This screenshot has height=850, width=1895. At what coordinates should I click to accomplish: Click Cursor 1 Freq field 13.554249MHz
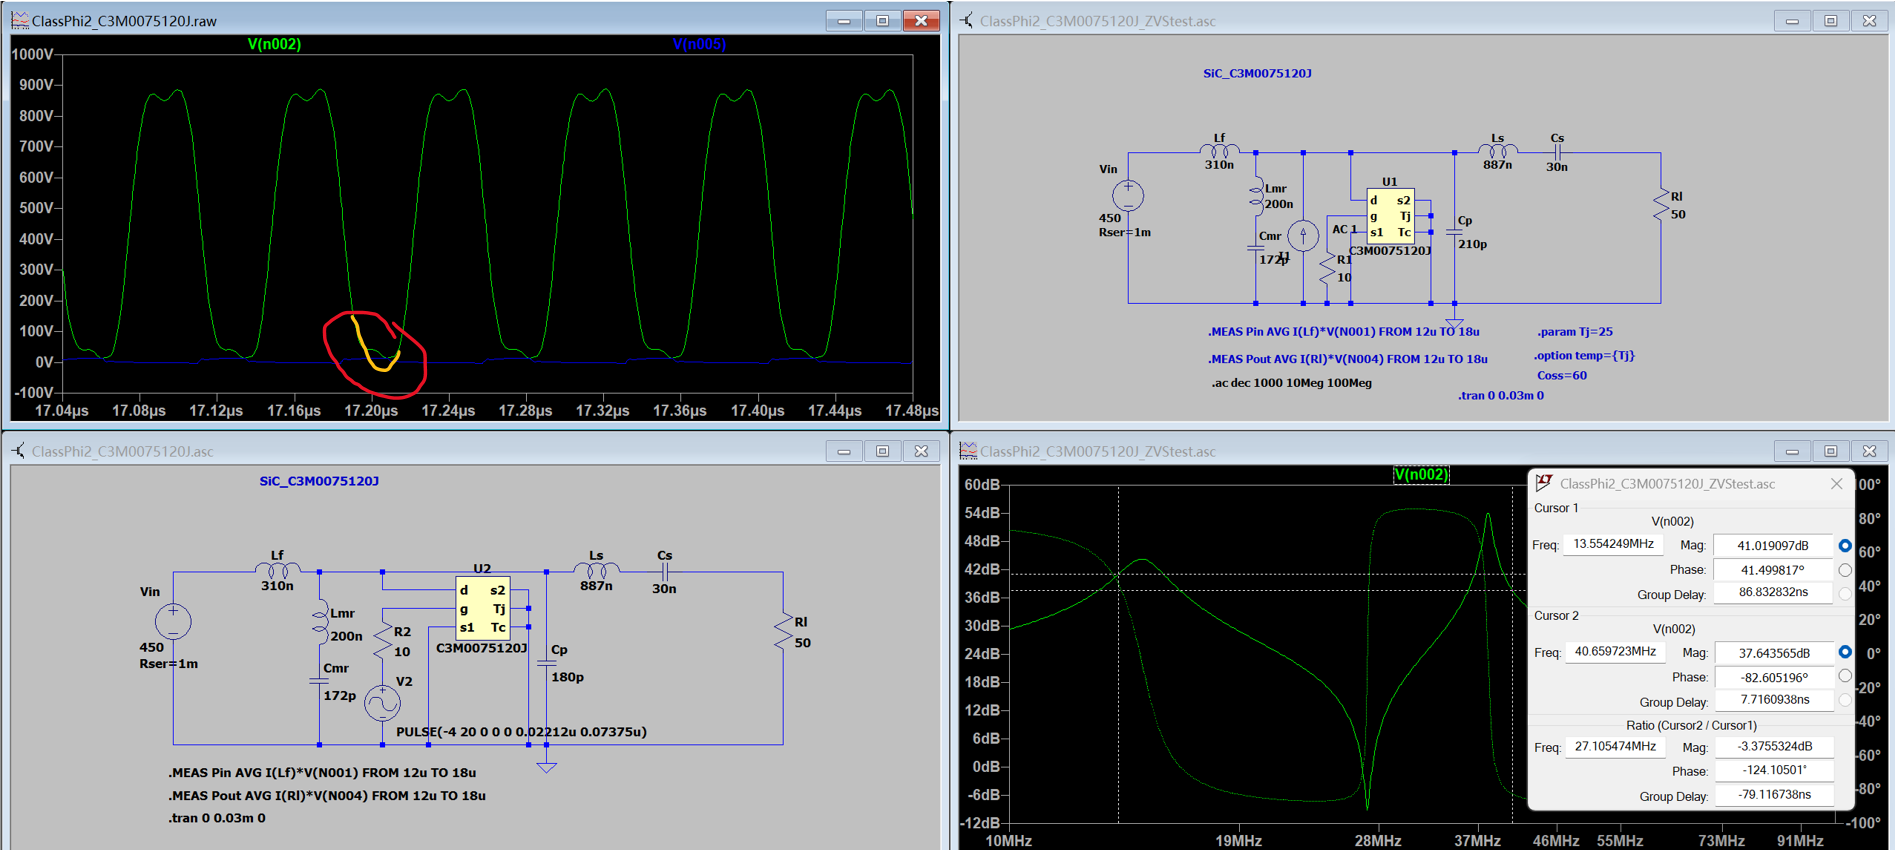click(1612, 544)
